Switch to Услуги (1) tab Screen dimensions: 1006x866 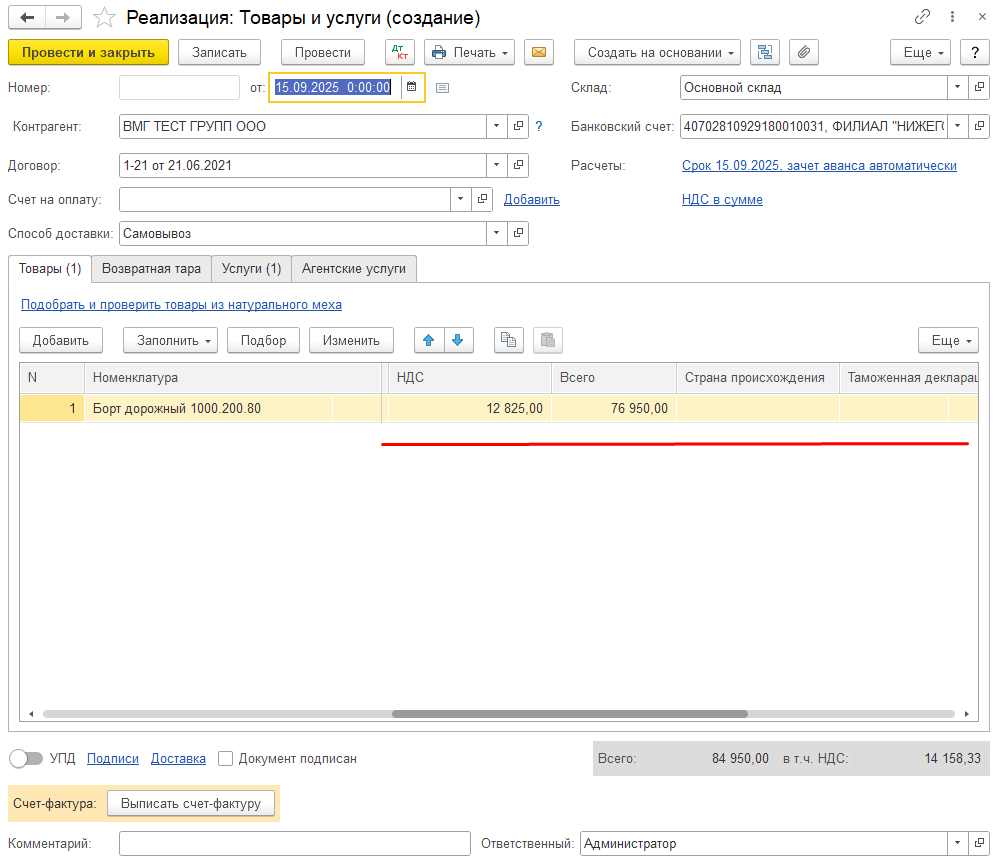252,269
